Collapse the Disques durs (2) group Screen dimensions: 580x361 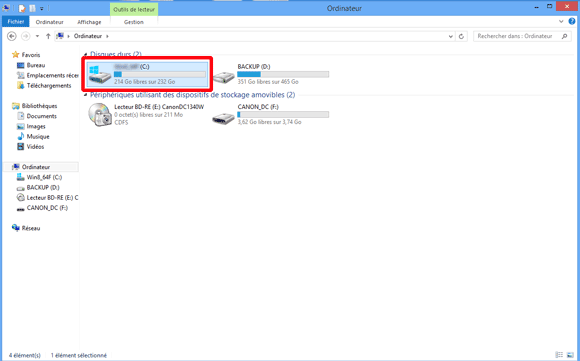pos(86,54)
